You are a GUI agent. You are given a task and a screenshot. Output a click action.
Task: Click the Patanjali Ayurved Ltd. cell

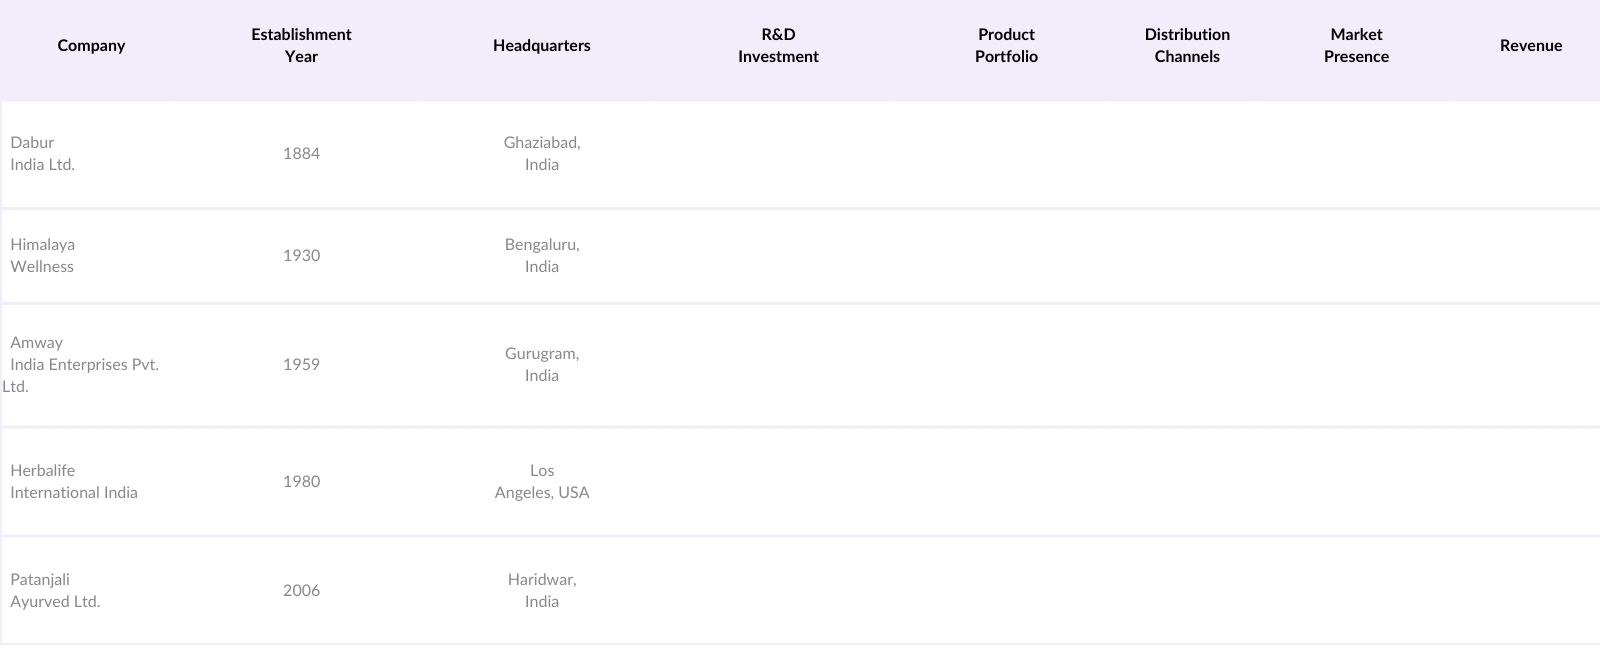55,591
